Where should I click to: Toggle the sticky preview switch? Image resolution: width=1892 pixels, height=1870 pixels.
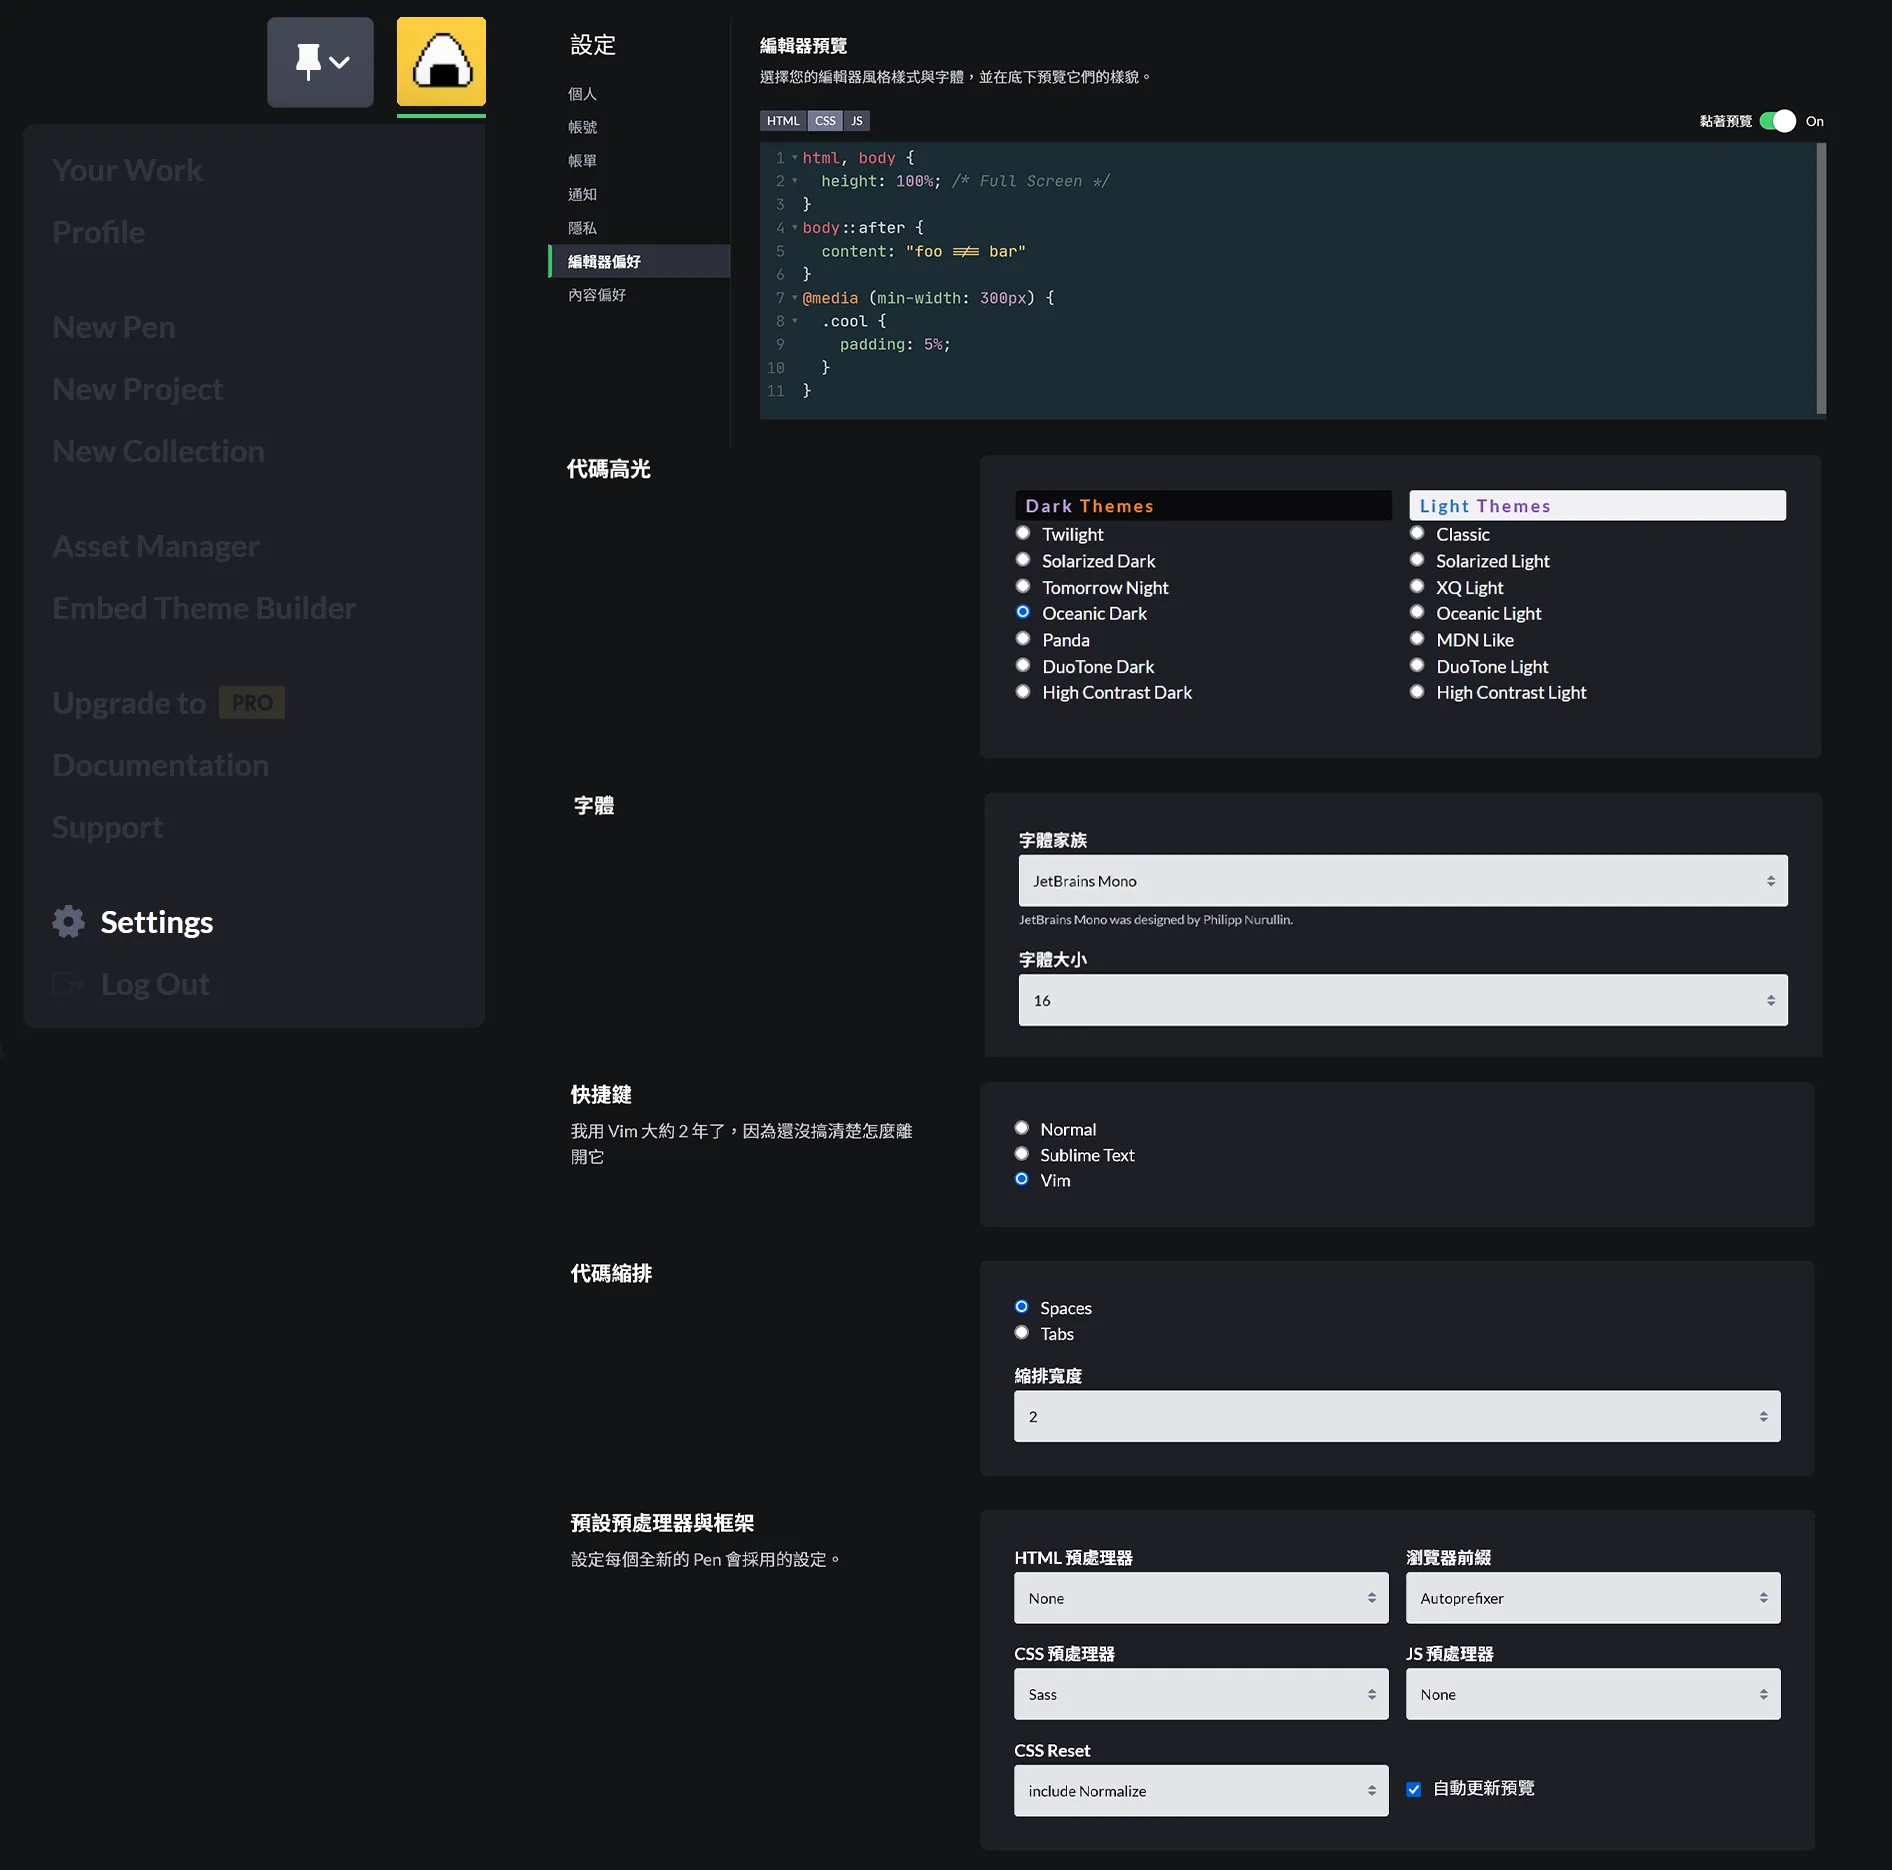click(1777, 121)
